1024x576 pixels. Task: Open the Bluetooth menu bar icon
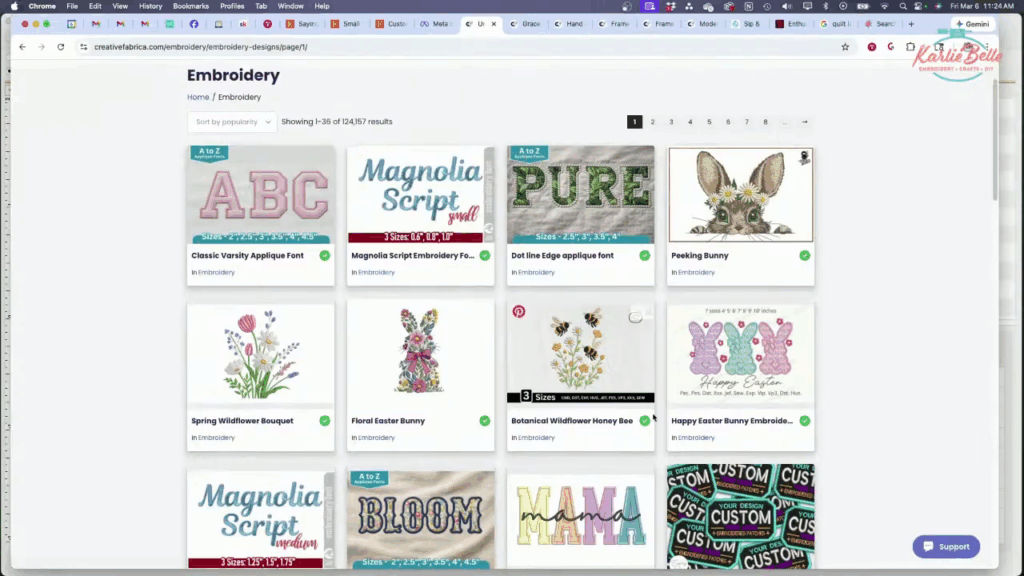tap(825, 6)
